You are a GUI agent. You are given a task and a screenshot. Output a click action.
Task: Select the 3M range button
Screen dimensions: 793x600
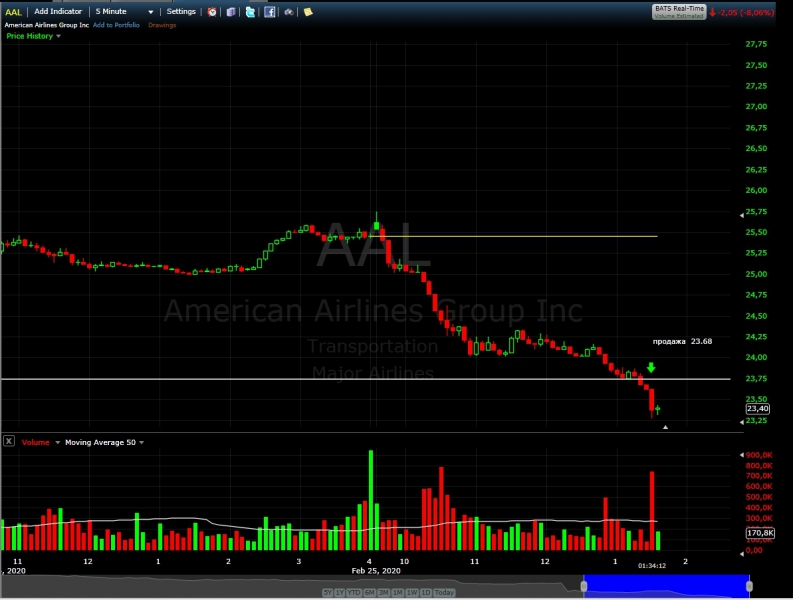coord(383,592)
